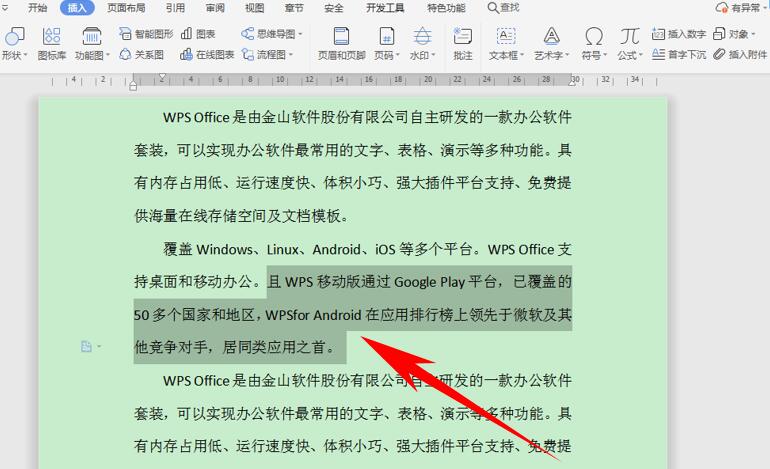Image resolution: width=770 pixels, height=469 pixels.
Task: Switch to the 审阅 tab
Action: click(x=215, y=8)
